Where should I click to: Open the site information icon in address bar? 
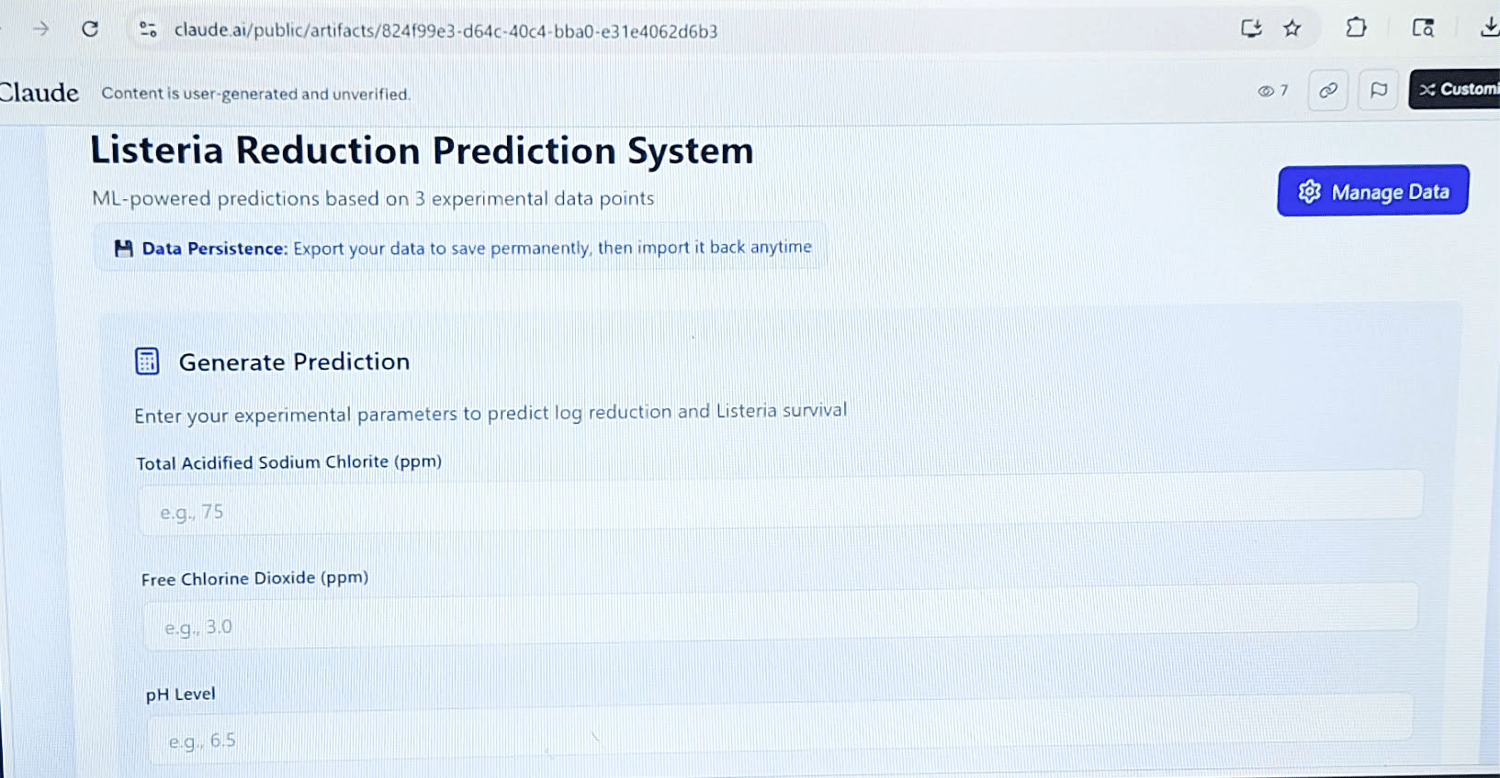[x=149, y=30]
